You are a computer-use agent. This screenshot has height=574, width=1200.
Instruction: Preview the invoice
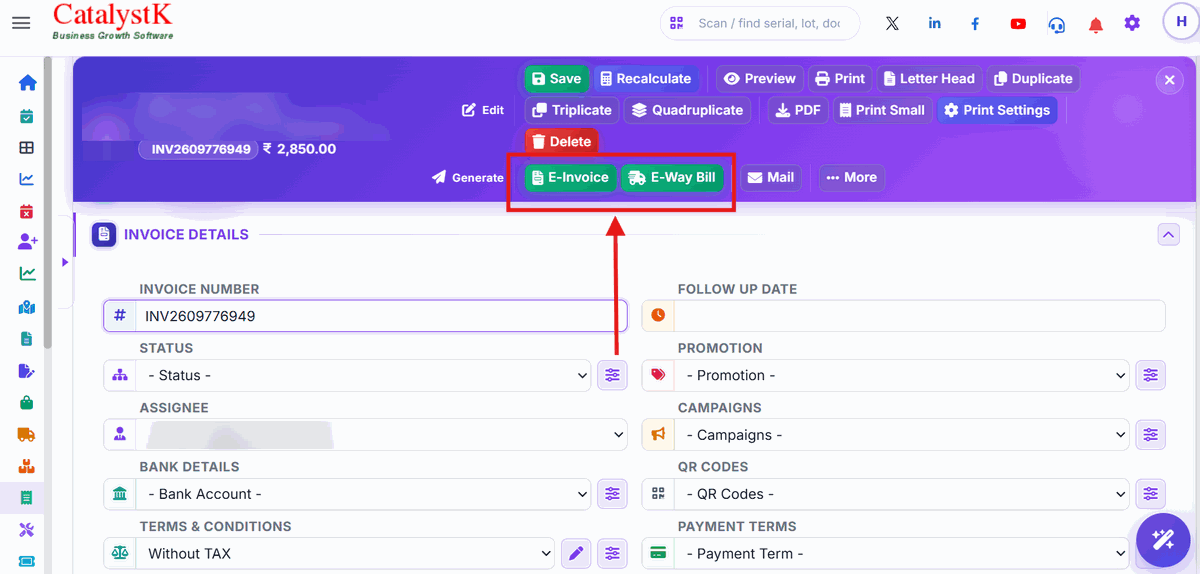coord(760,79)
